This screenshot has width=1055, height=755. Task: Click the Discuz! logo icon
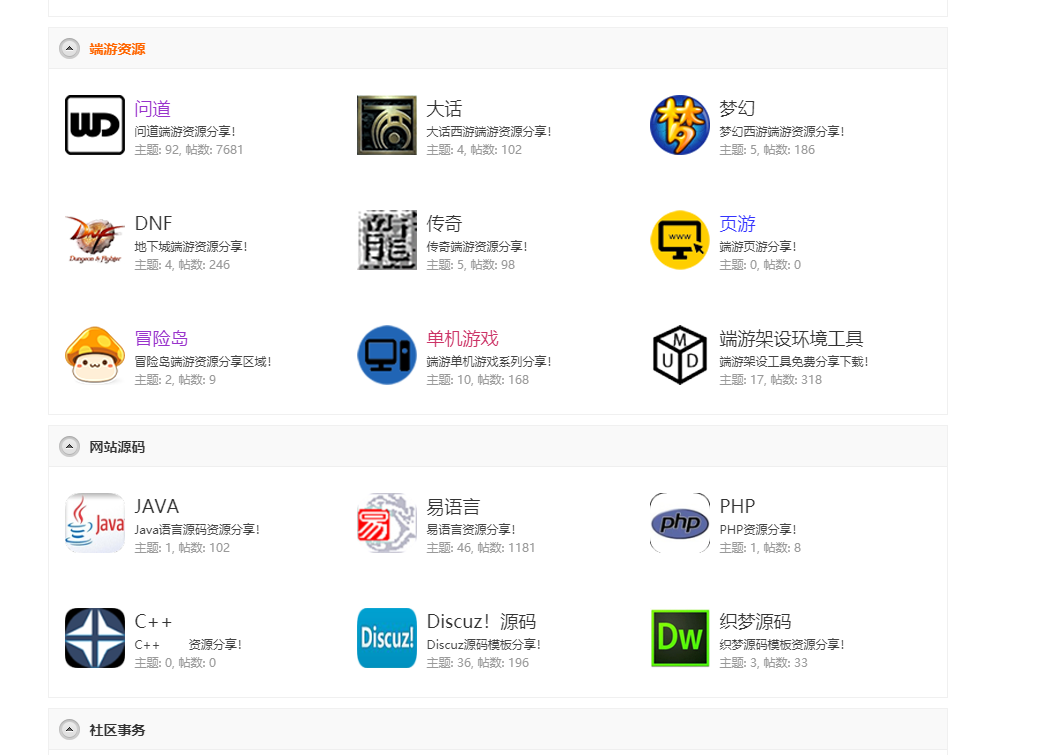(x=387, y=638)
